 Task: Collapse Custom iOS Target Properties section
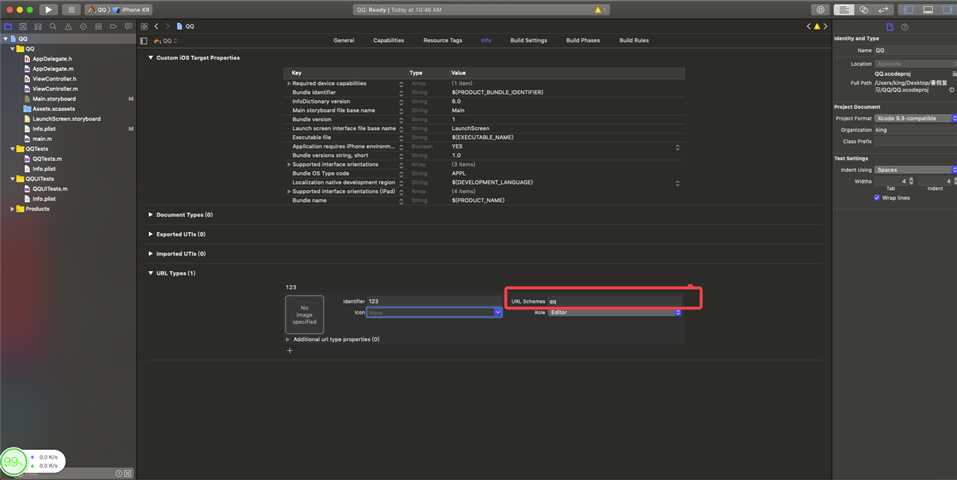151,58
